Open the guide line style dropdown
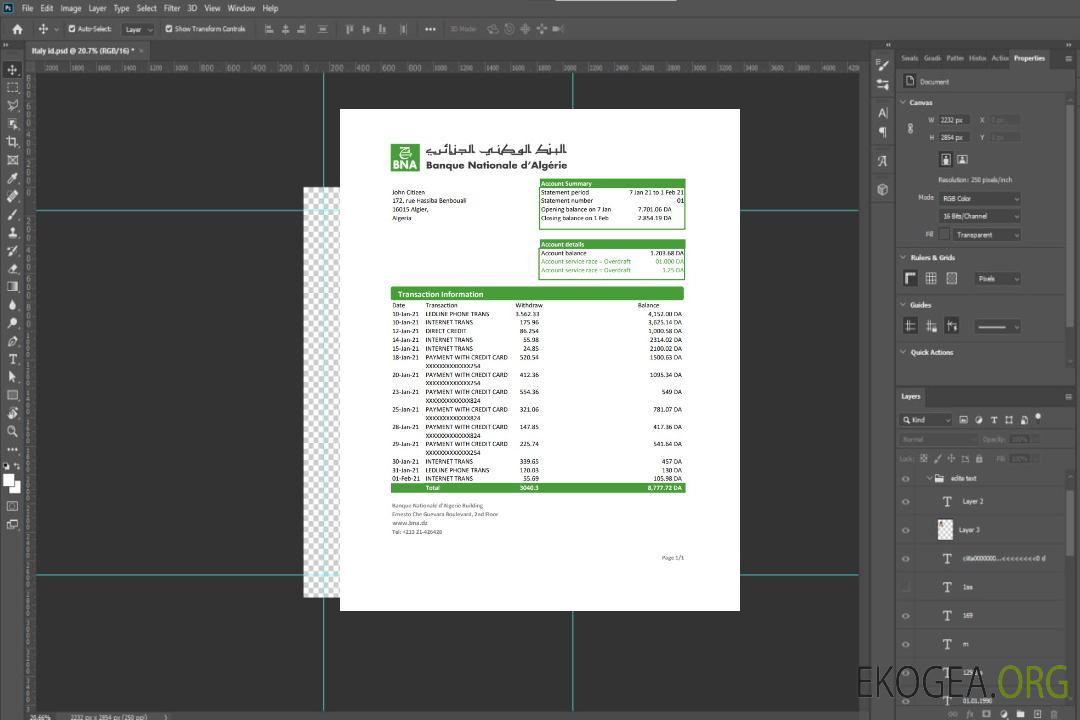The image size is (1080, 720). click(997, 327)
